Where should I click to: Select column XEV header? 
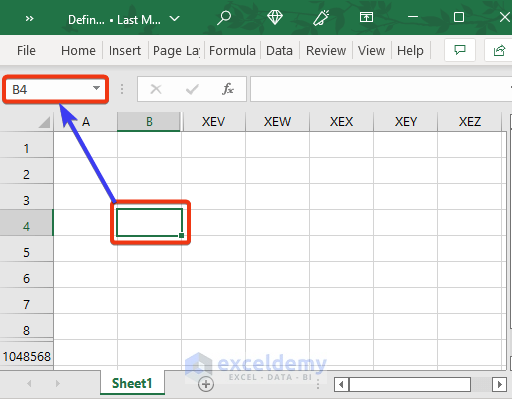(213, 122)
